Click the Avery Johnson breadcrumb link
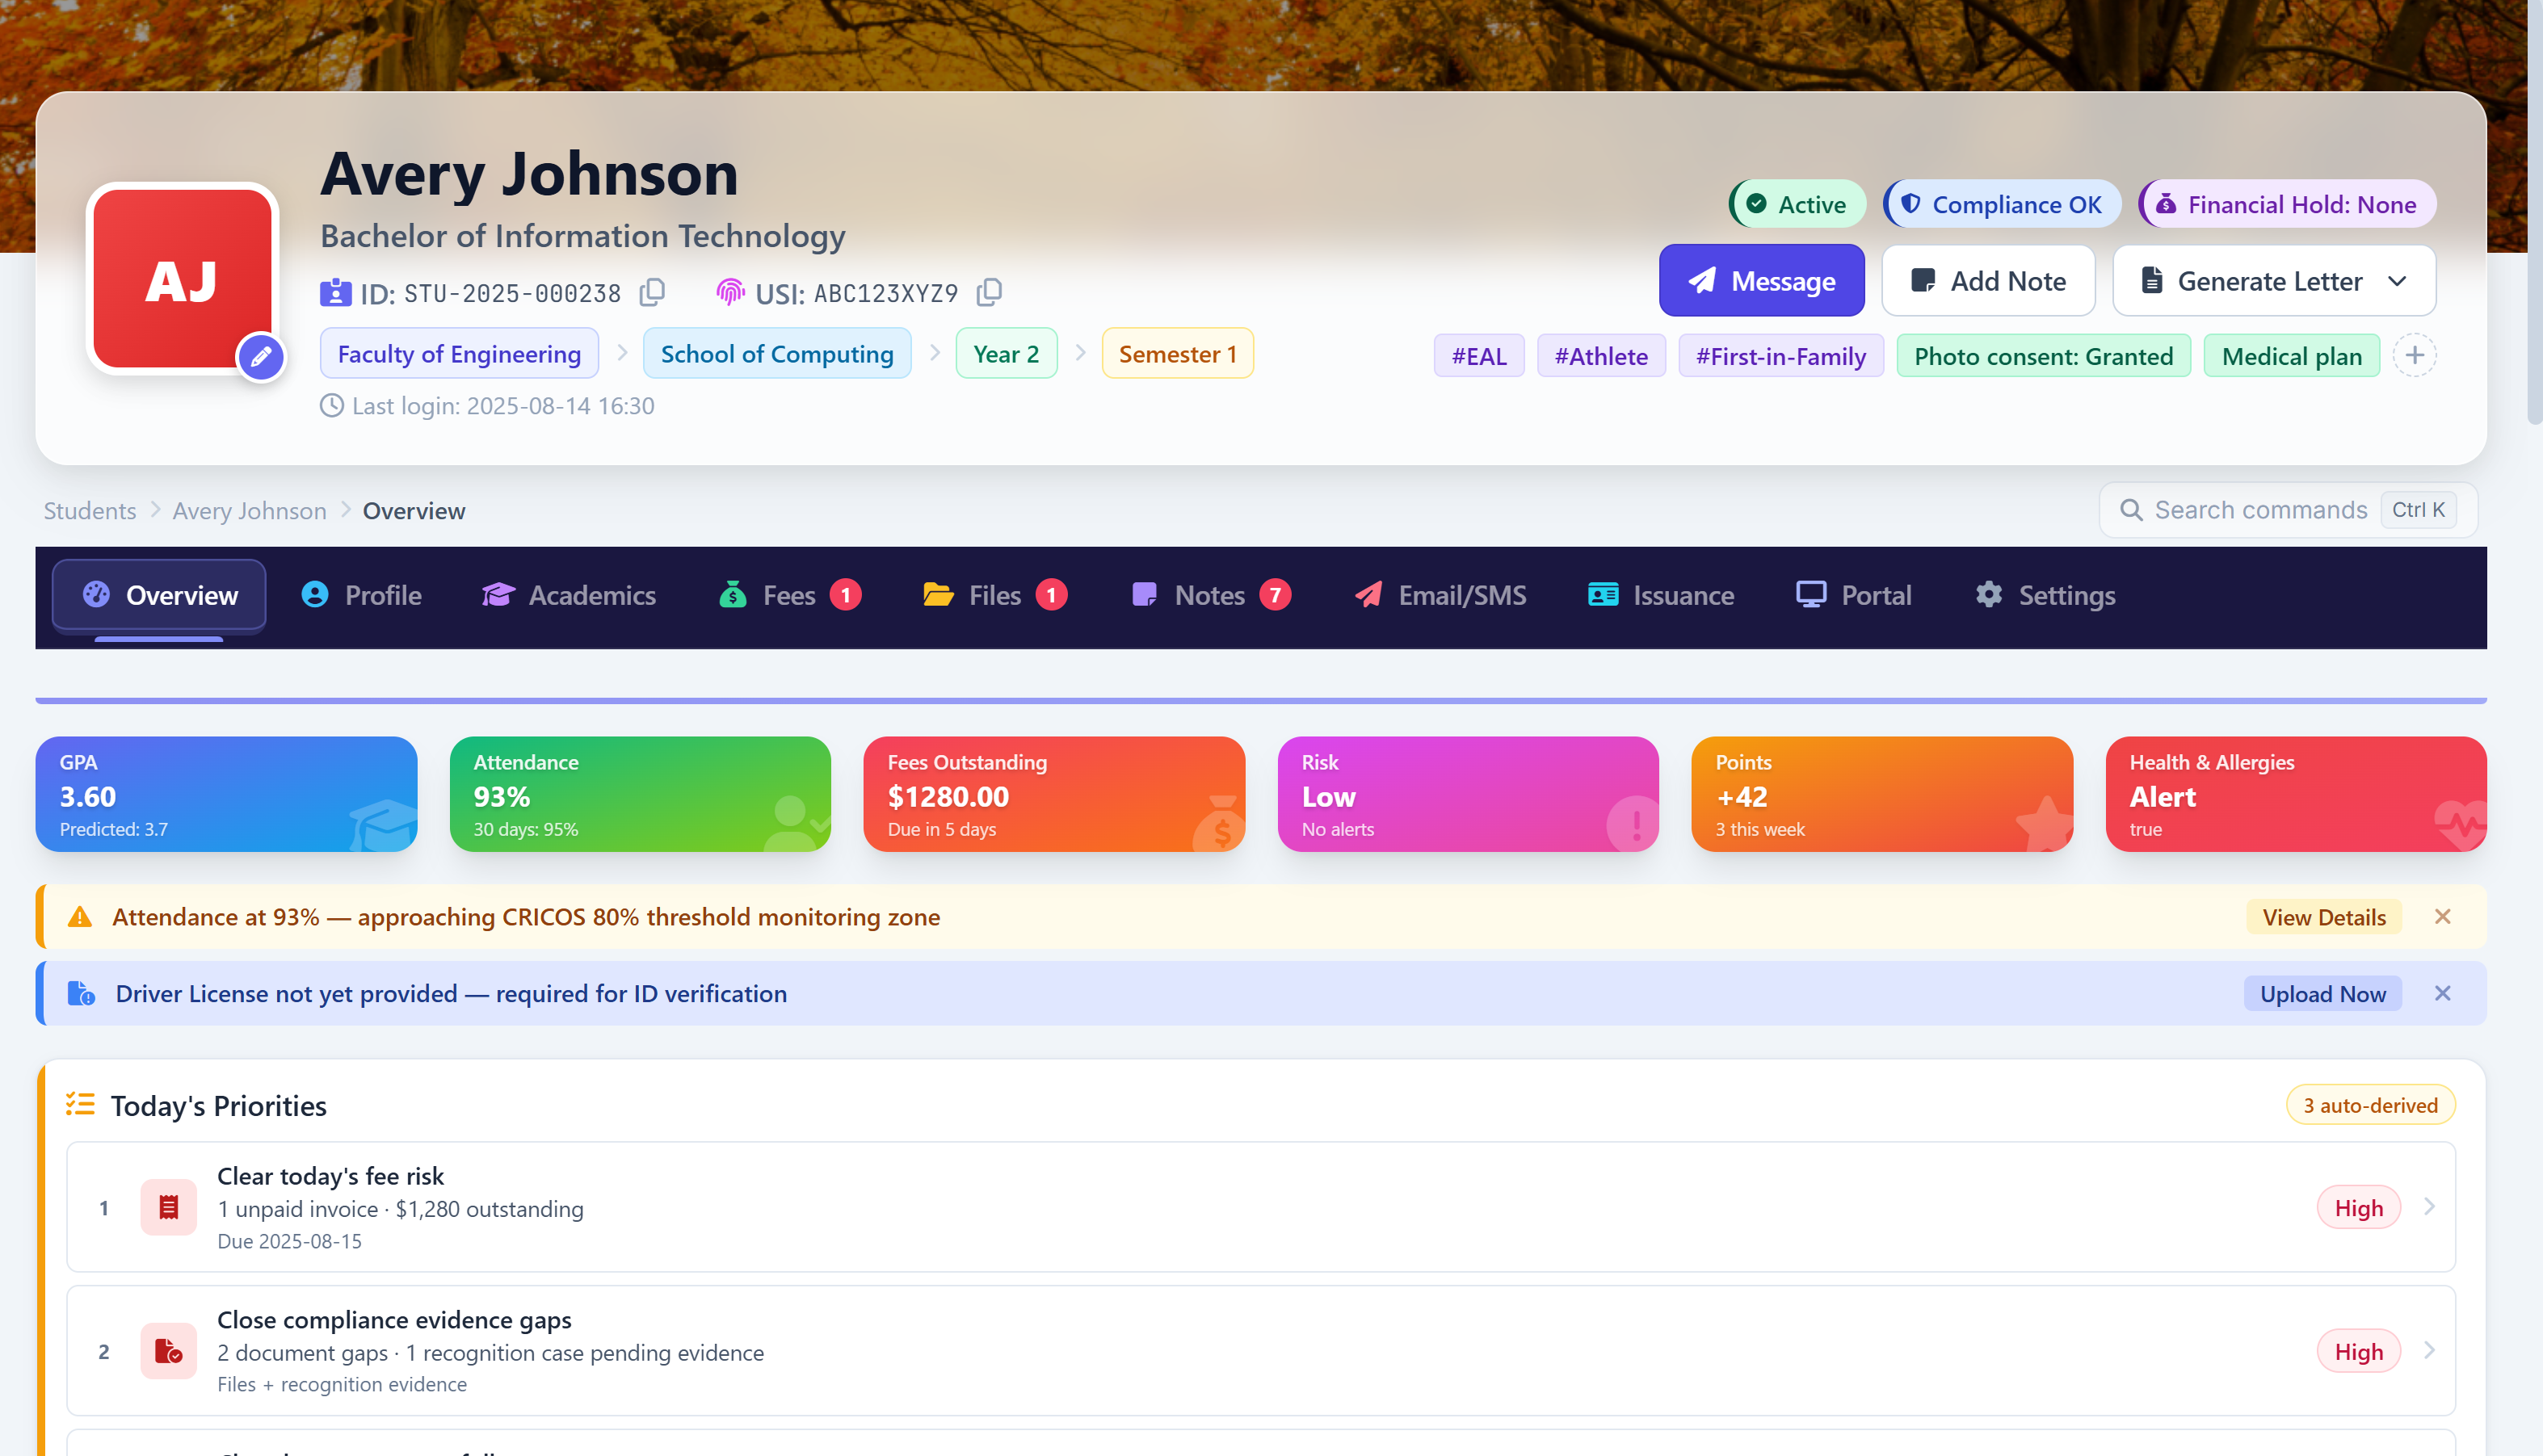This screenshot has height=1456, width=2543. click(249, 511)
